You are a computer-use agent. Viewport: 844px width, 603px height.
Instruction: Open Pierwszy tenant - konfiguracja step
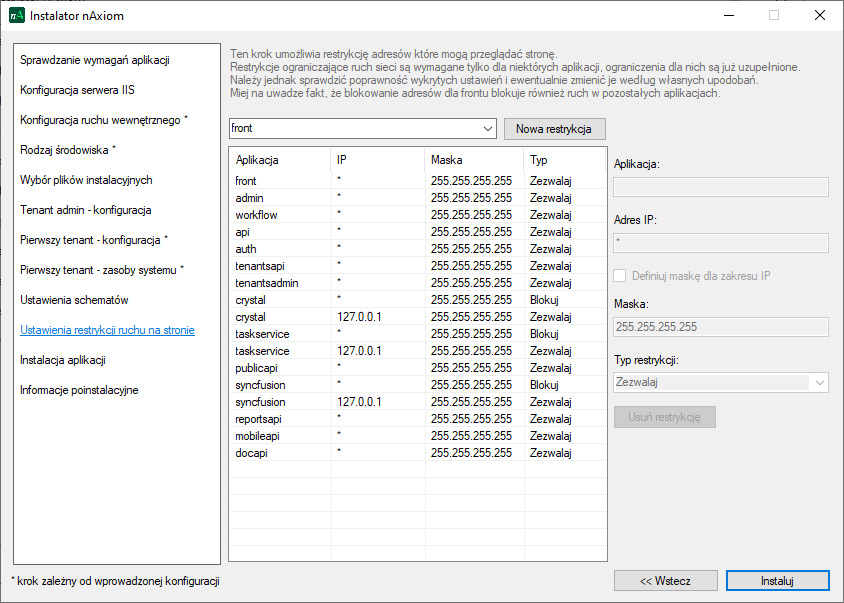tap(94, 240)
